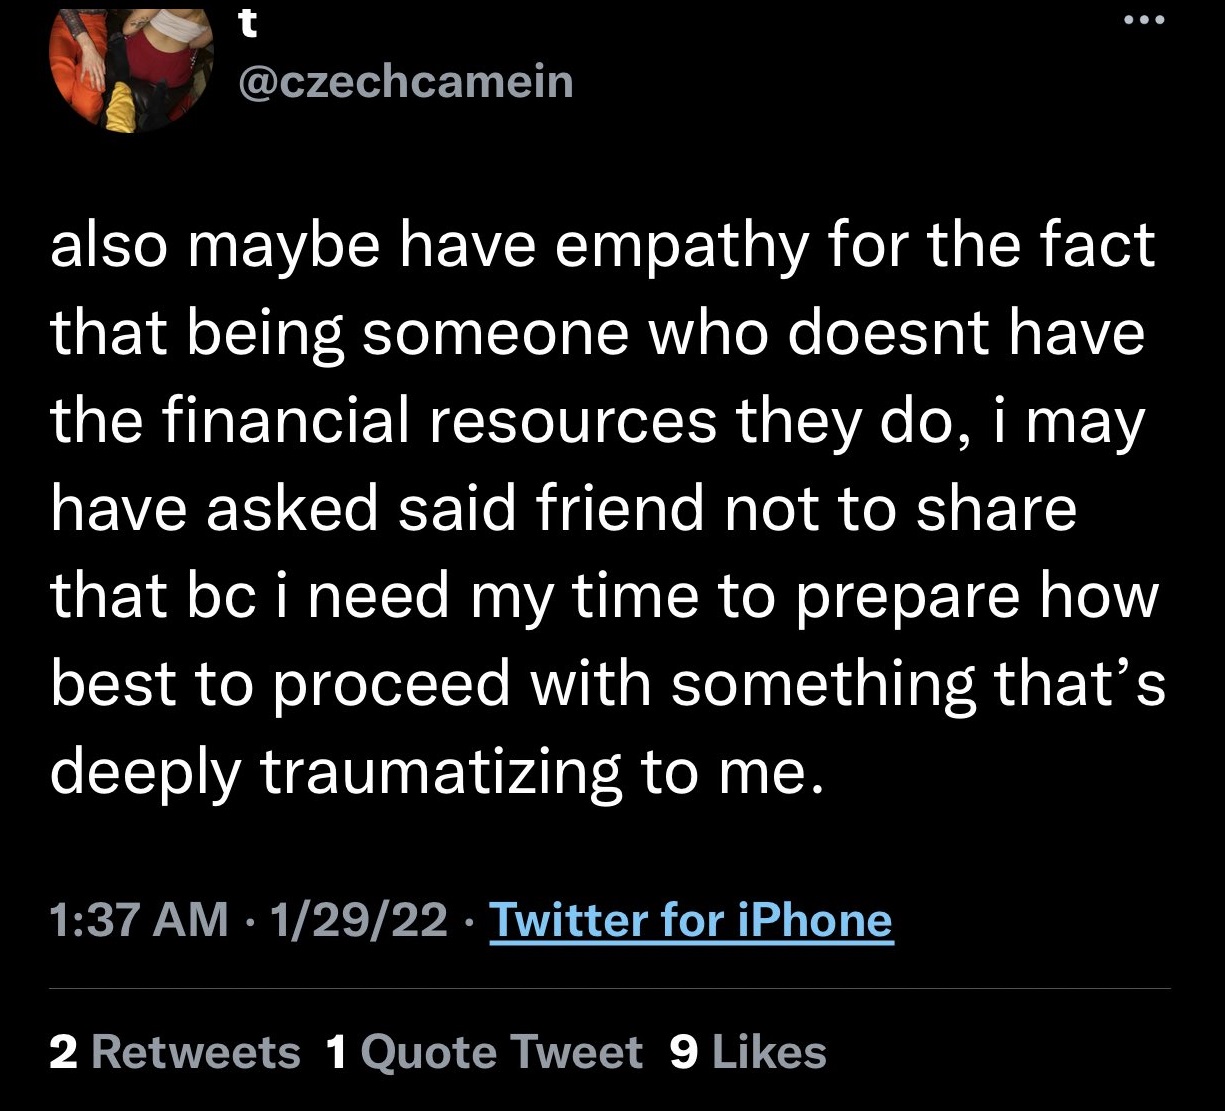Click the word "someone" in the tweet
This screenshot has height=1111, width=1225.
point(493,336)
